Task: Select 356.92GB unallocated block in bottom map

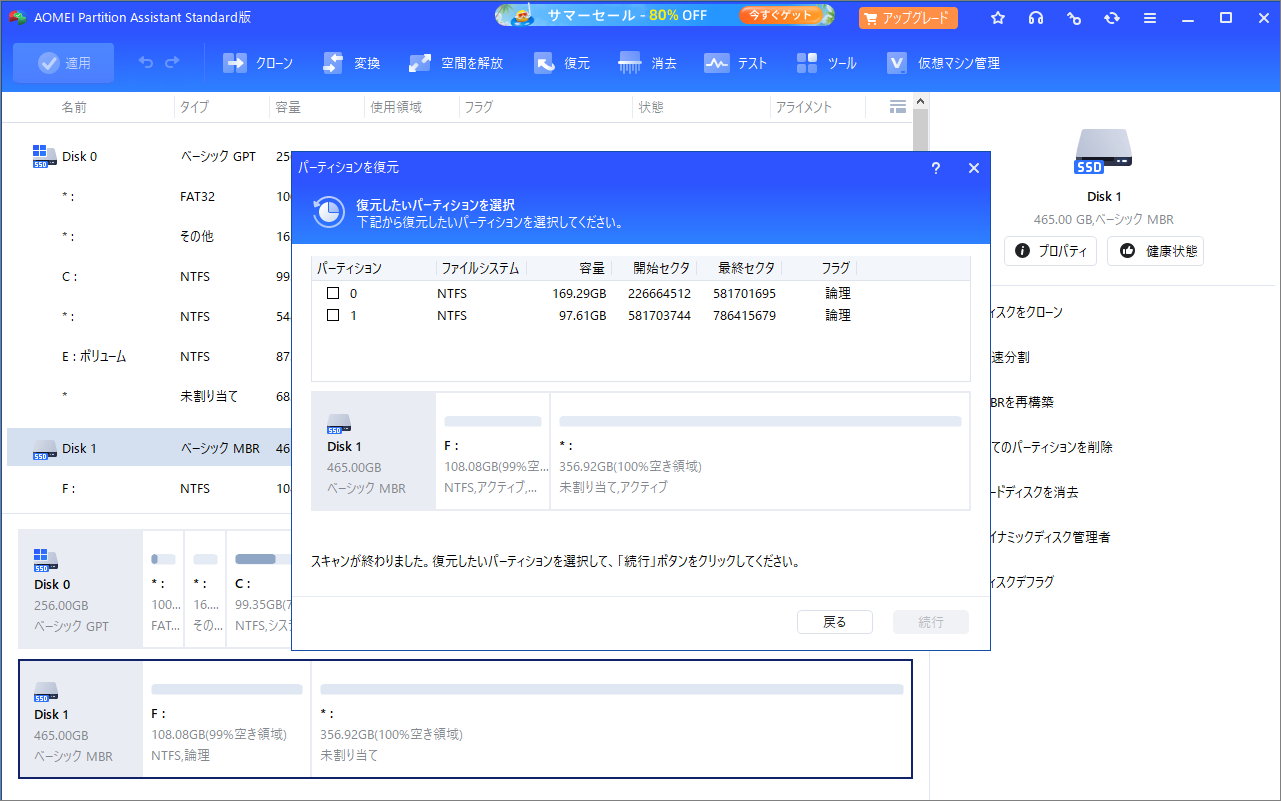Action: click(611, 719)
